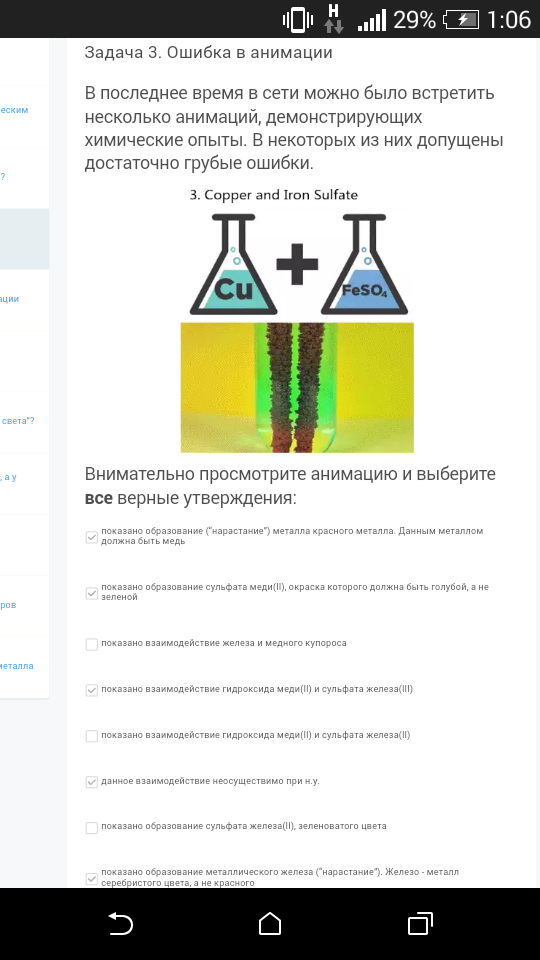Uncheck the reaction impossible at normal conditions option

(x=92, y=782)
